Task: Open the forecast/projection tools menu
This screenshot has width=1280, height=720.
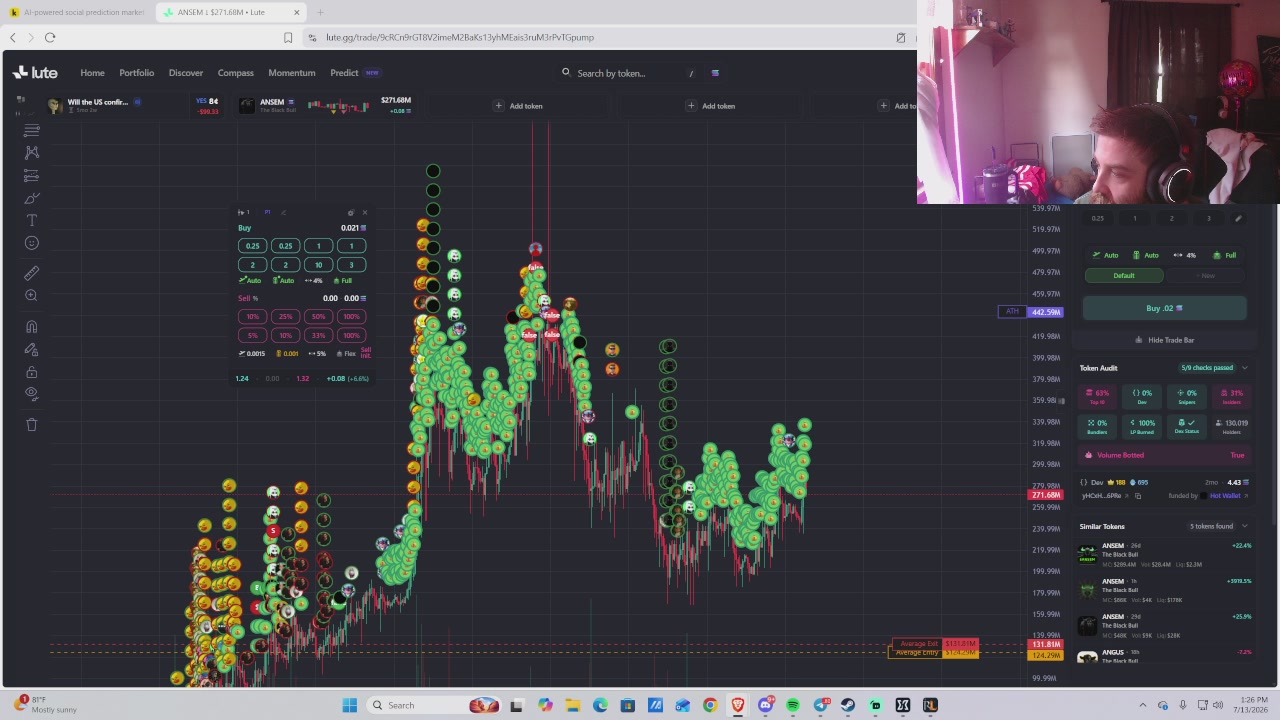Action: coord(32,175)
